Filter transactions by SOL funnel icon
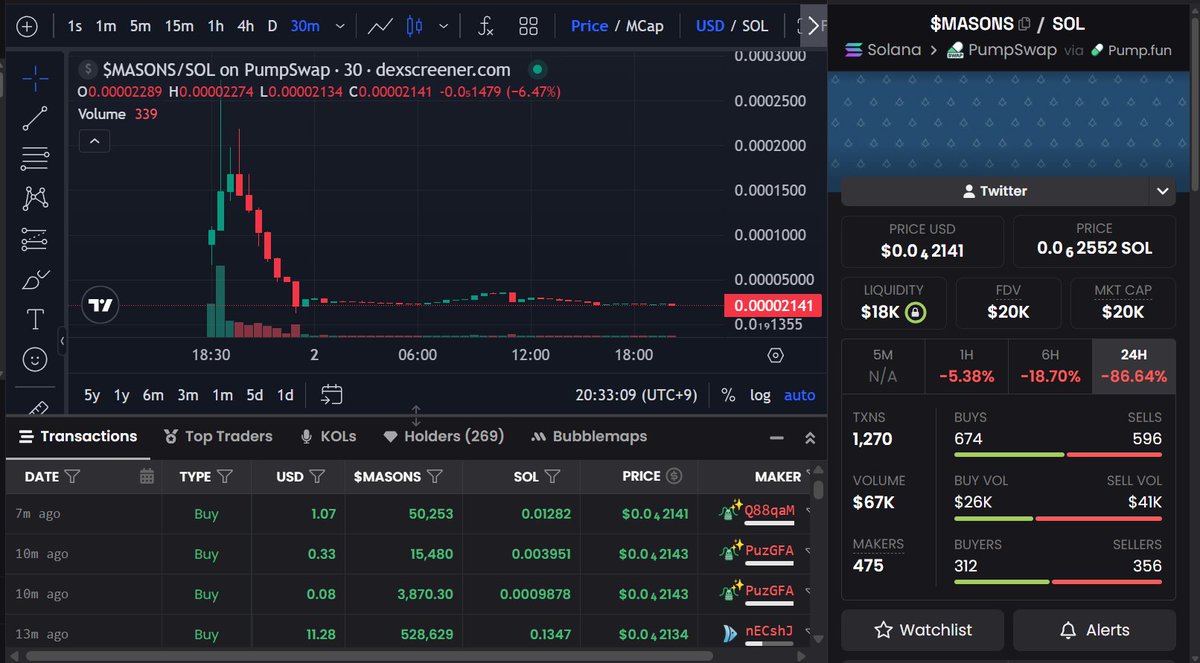The height and width of the screenshot is (663, 1200). [x=553, y=477]
